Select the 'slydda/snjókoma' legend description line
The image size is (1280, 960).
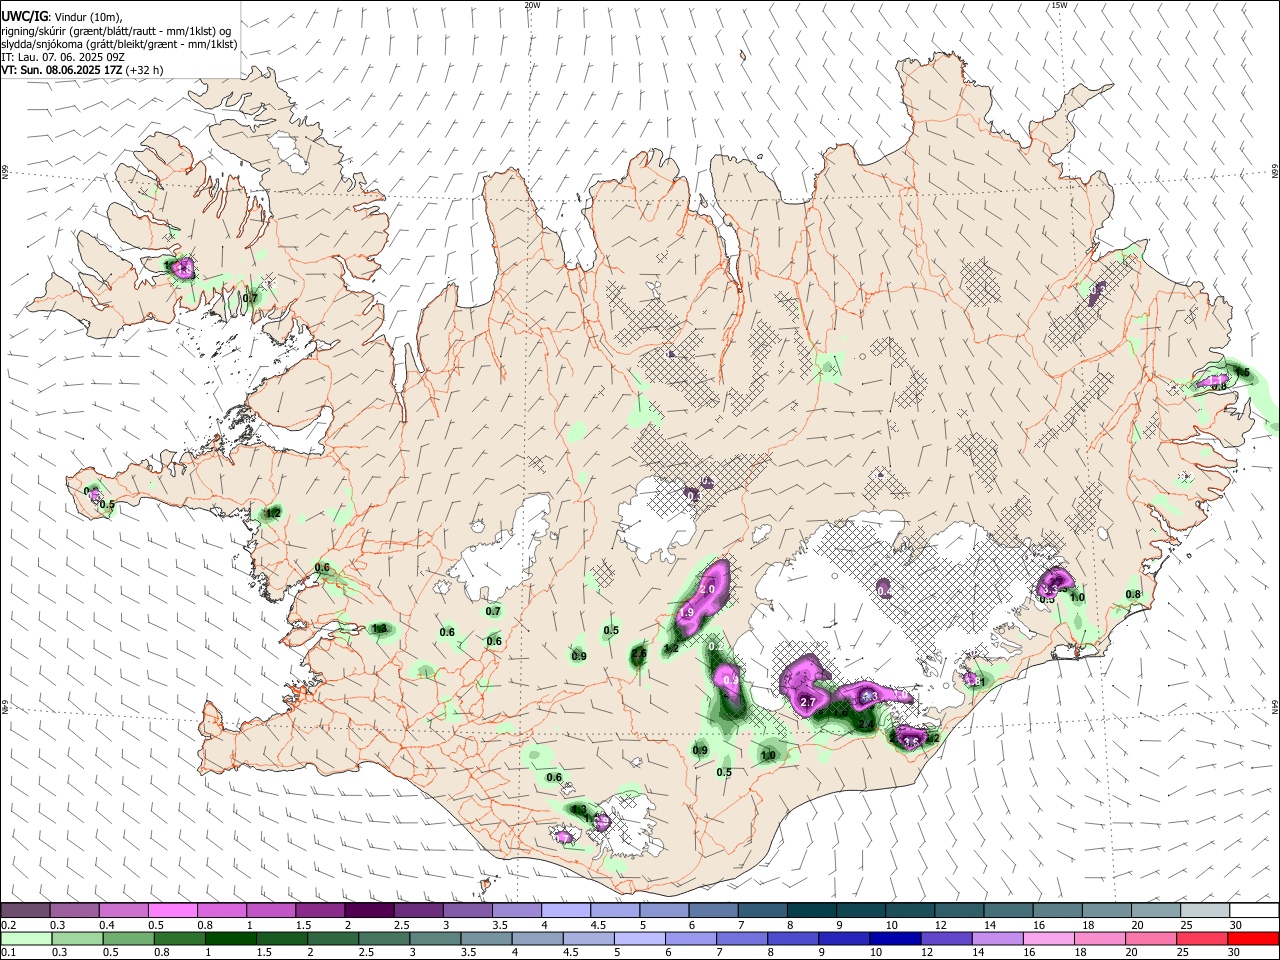click(x=119, y=44)
